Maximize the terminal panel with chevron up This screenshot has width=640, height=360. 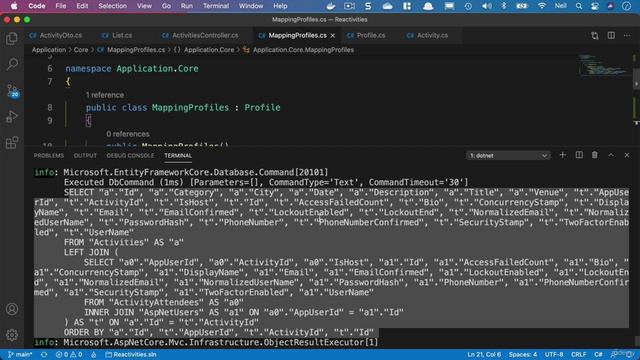611,155
